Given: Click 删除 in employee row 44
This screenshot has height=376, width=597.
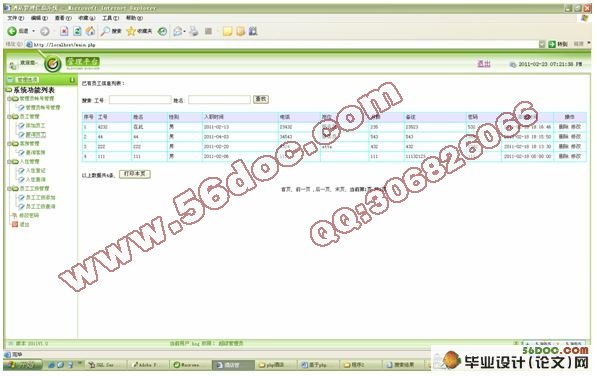Looking at the screenshot, I should pyautogui.click(x=563, y=137).
